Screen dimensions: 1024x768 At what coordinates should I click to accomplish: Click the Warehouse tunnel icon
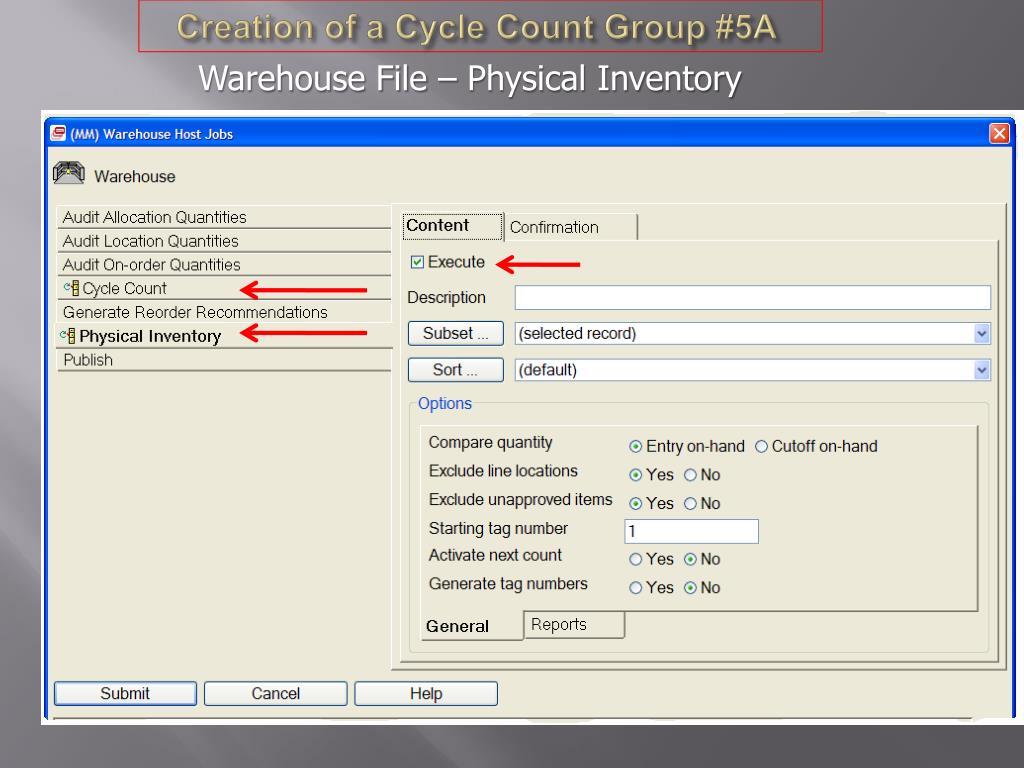(69, 174)
